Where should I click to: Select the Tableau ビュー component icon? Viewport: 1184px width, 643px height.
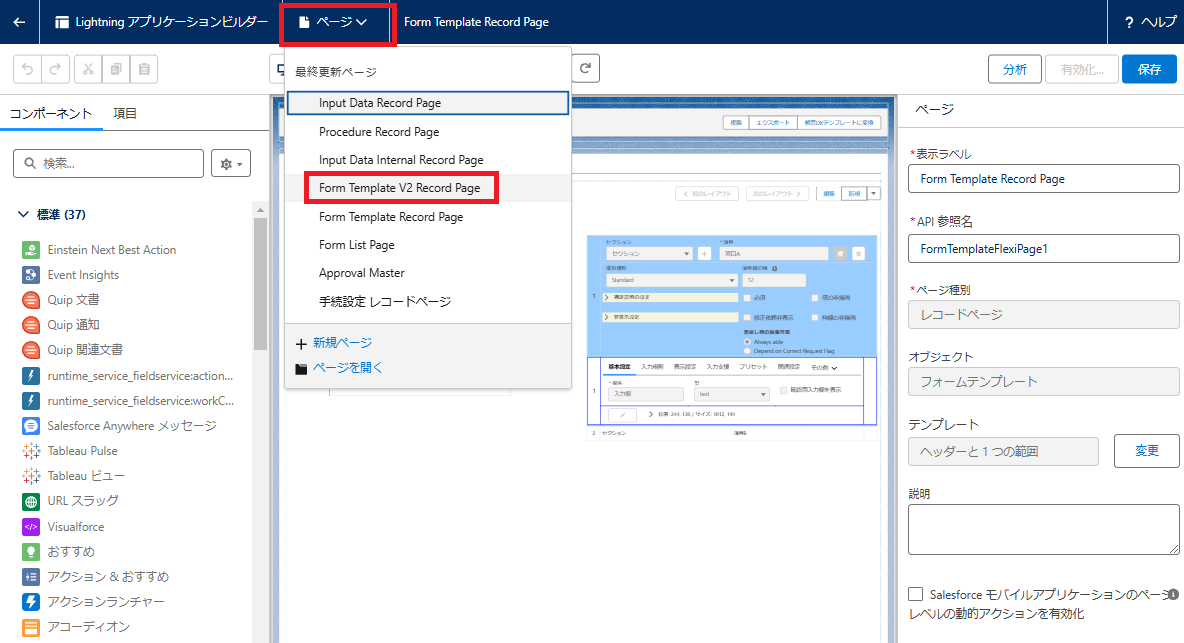pyautogui.click(x=31, y=475)
